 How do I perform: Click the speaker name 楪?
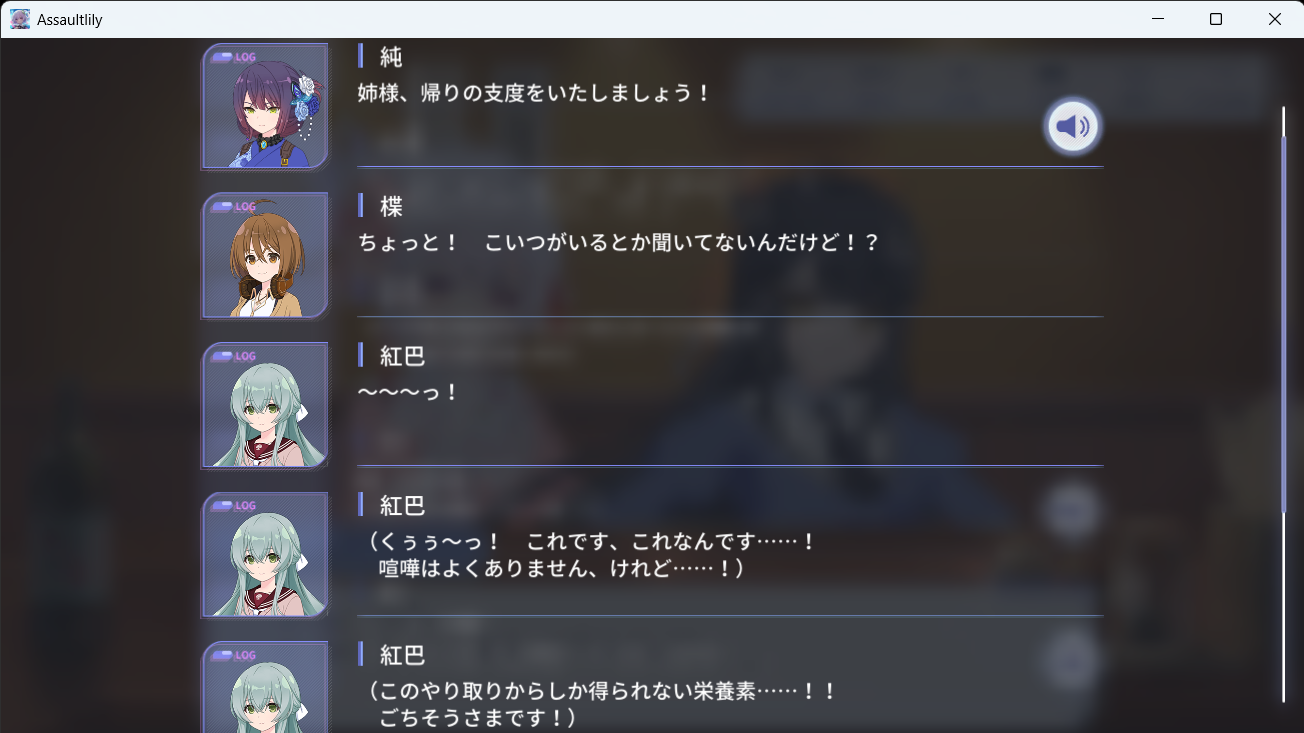pos(391,206)
